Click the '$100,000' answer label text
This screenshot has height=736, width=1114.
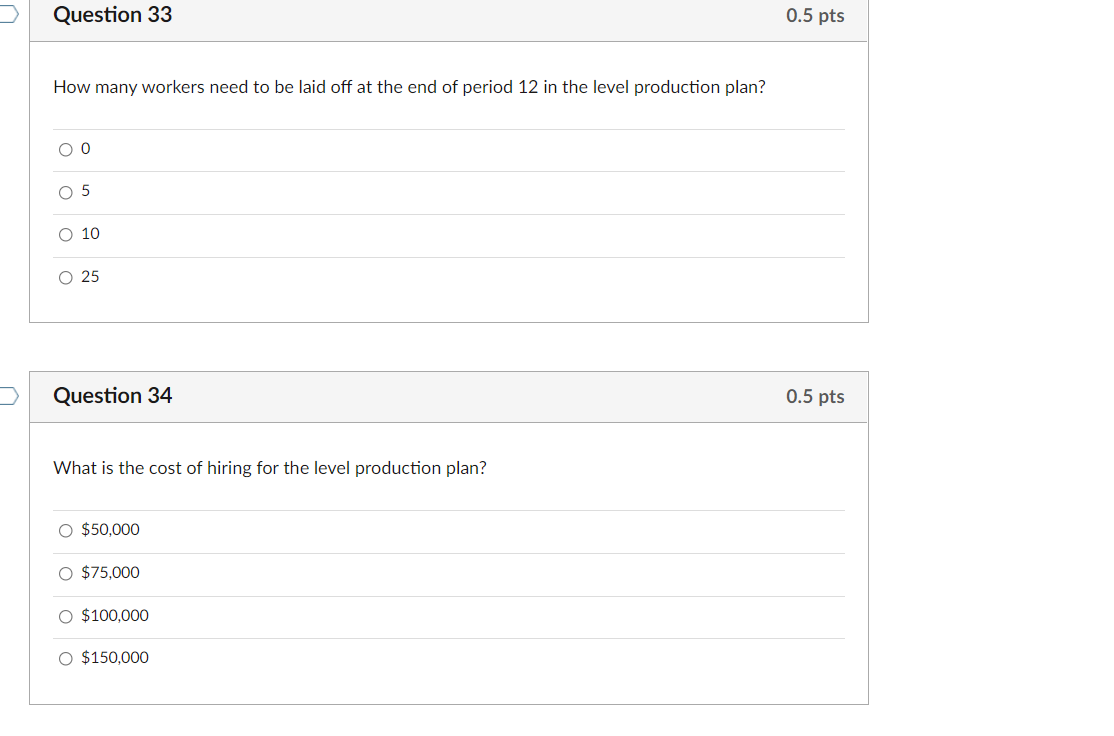115,616
